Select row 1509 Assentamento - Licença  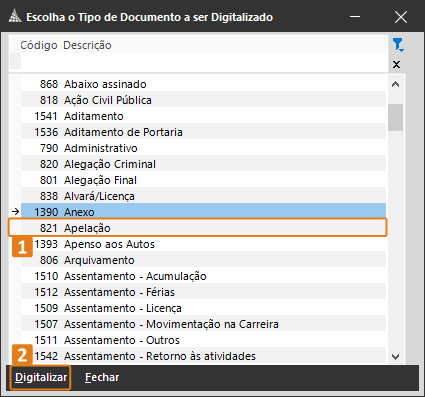point(203,308)
